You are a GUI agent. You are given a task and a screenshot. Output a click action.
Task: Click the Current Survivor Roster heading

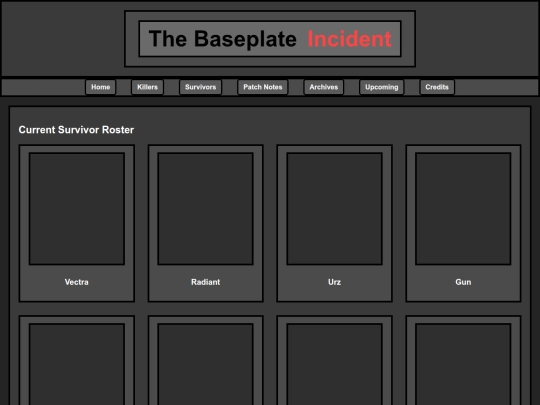point(76,130)
